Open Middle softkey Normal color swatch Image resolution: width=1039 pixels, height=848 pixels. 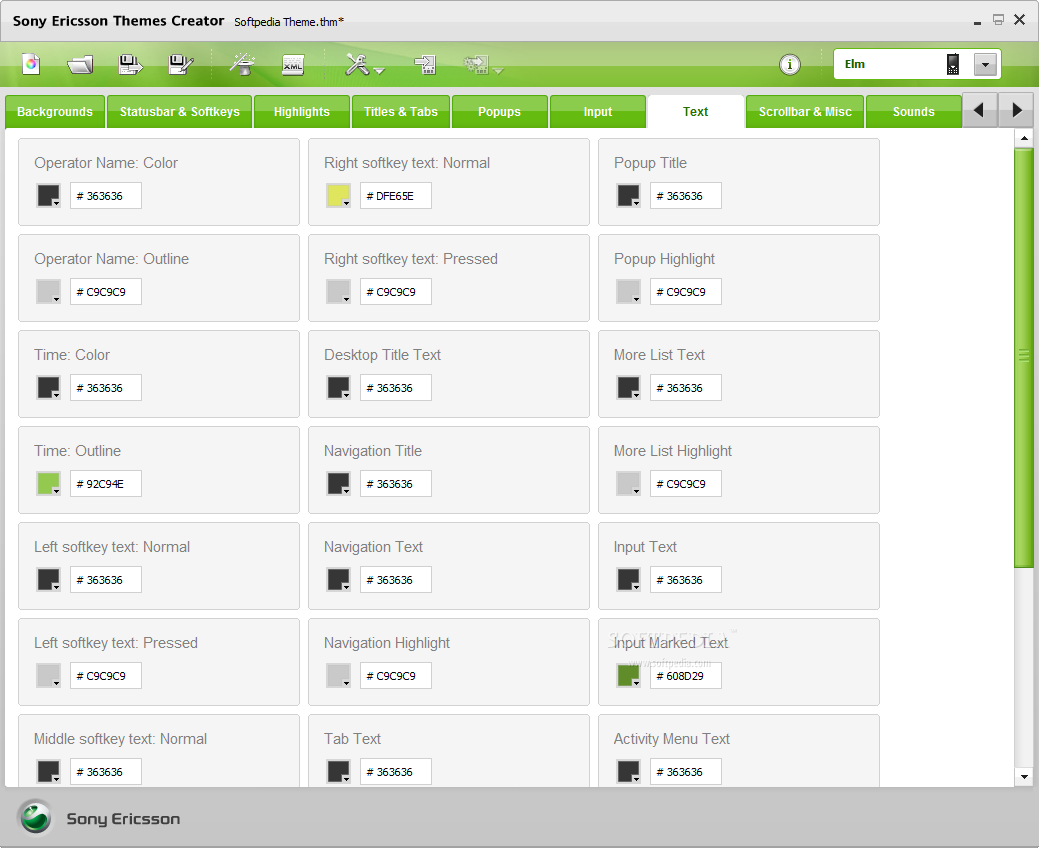pyautogui.click(x=48, y=772)
